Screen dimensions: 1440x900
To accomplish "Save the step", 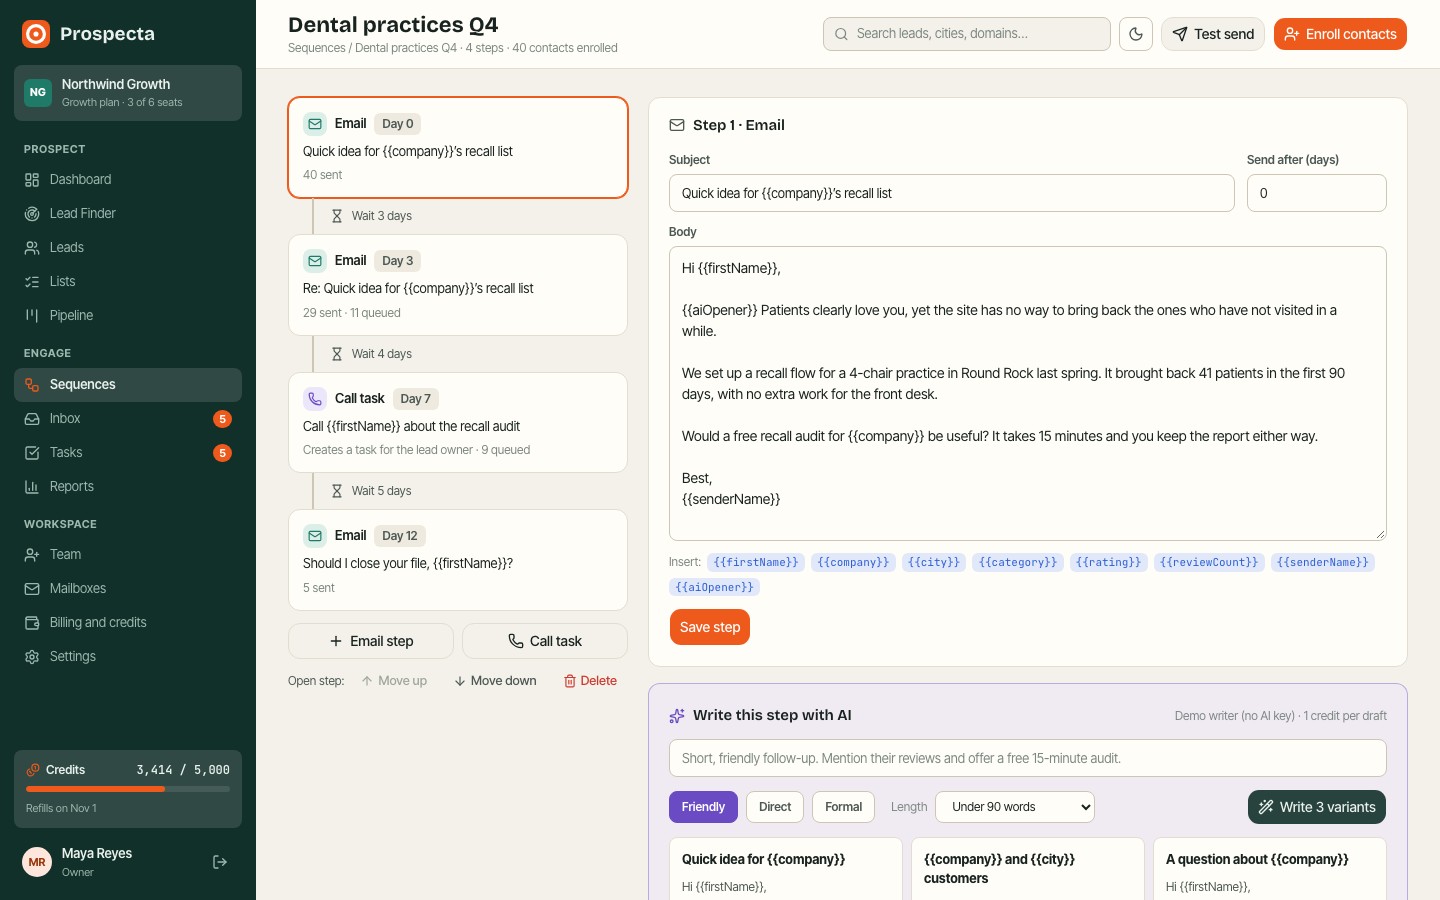I will coord(710,627).
